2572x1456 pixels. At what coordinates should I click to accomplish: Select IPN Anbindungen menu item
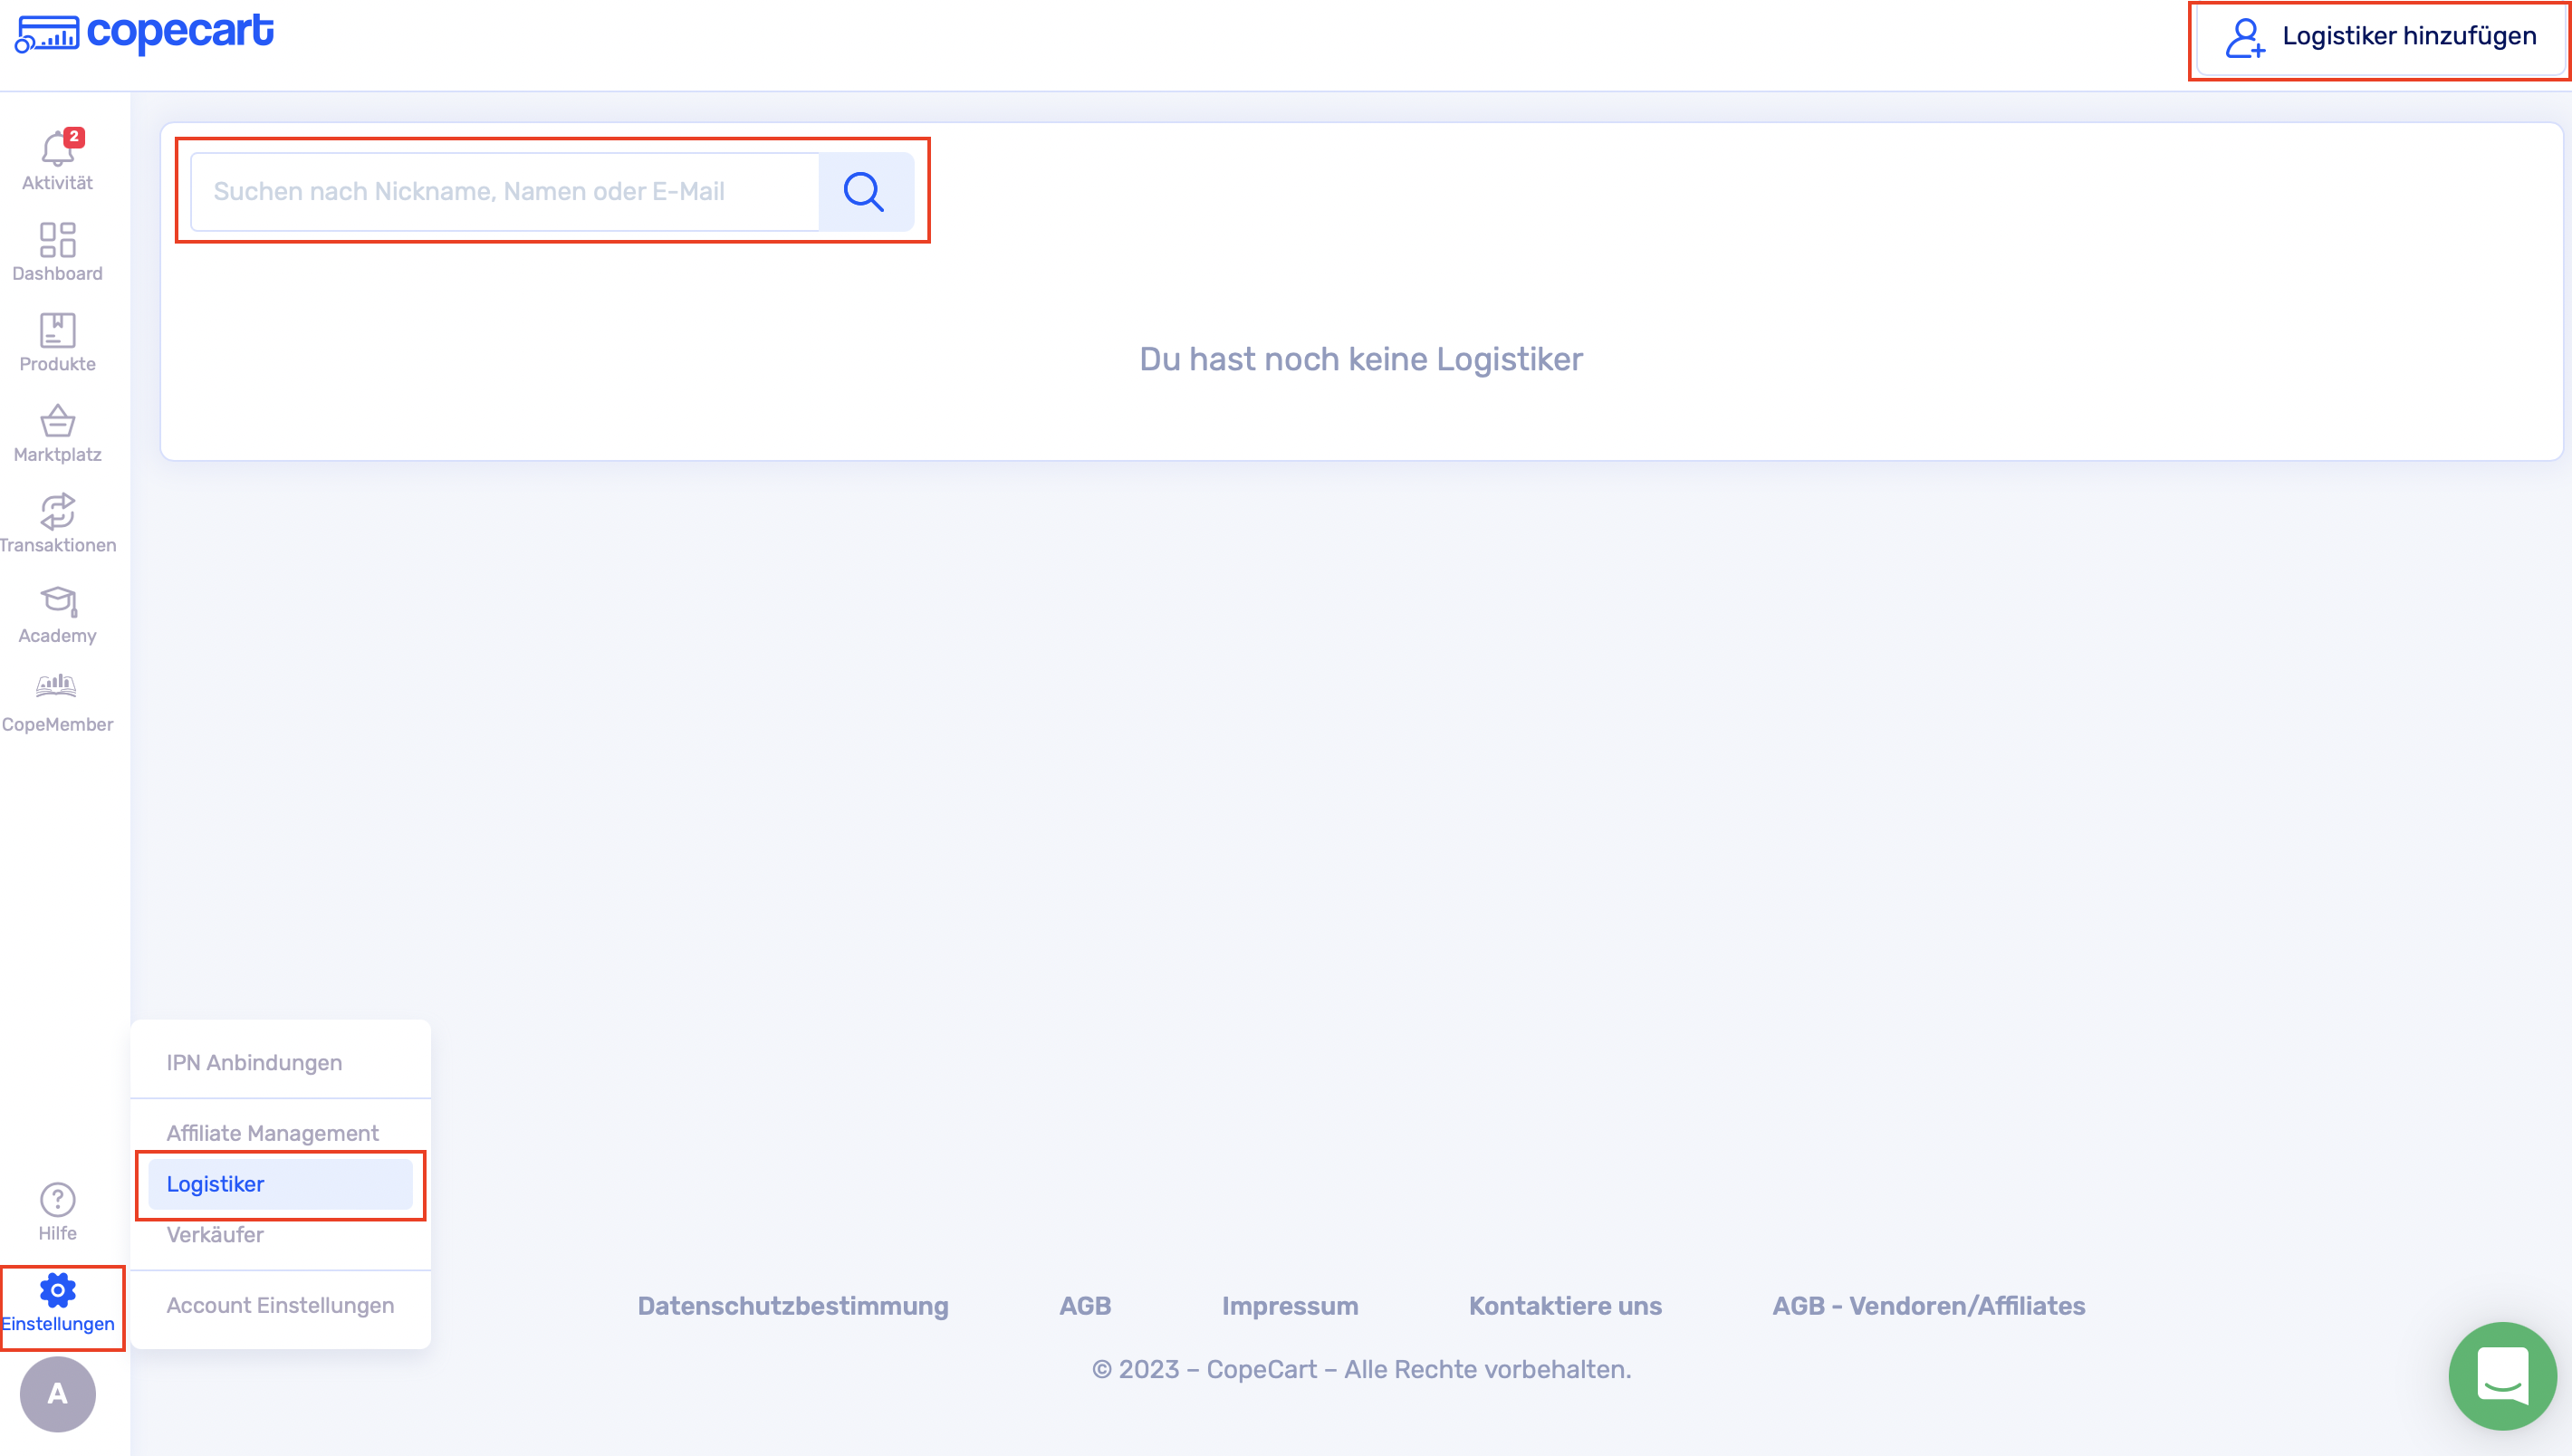coord(254,1062)
